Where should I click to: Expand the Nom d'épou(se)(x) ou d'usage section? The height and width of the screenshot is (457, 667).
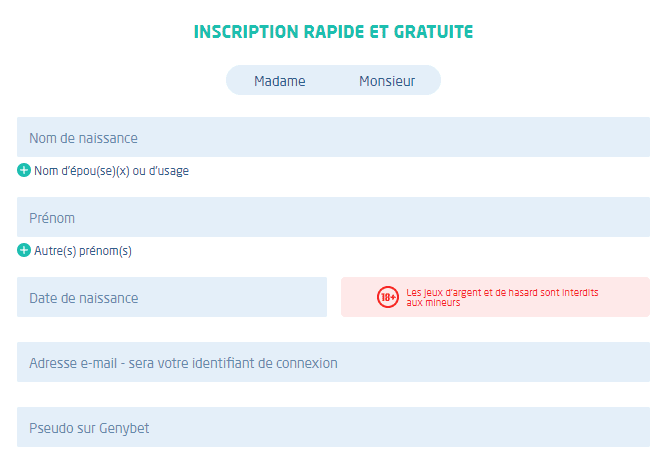pyautogui.click(x=111, y=171)
